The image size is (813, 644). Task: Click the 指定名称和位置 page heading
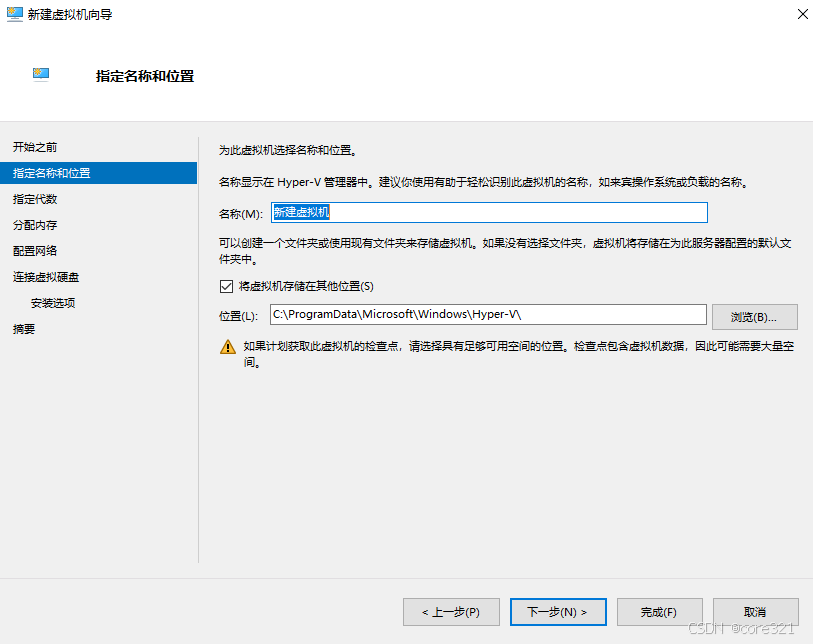click(x=145, y=76)
